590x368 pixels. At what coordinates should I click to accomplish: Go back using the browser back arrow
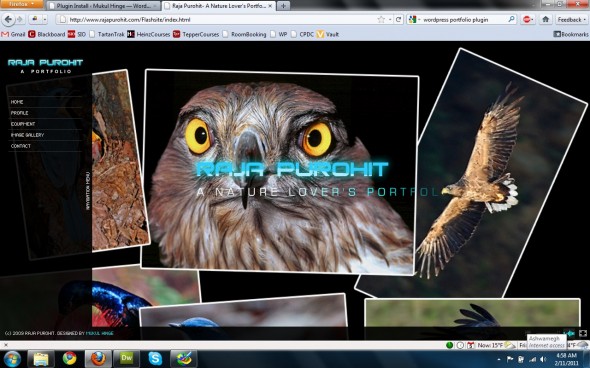[x=8, y=19]
